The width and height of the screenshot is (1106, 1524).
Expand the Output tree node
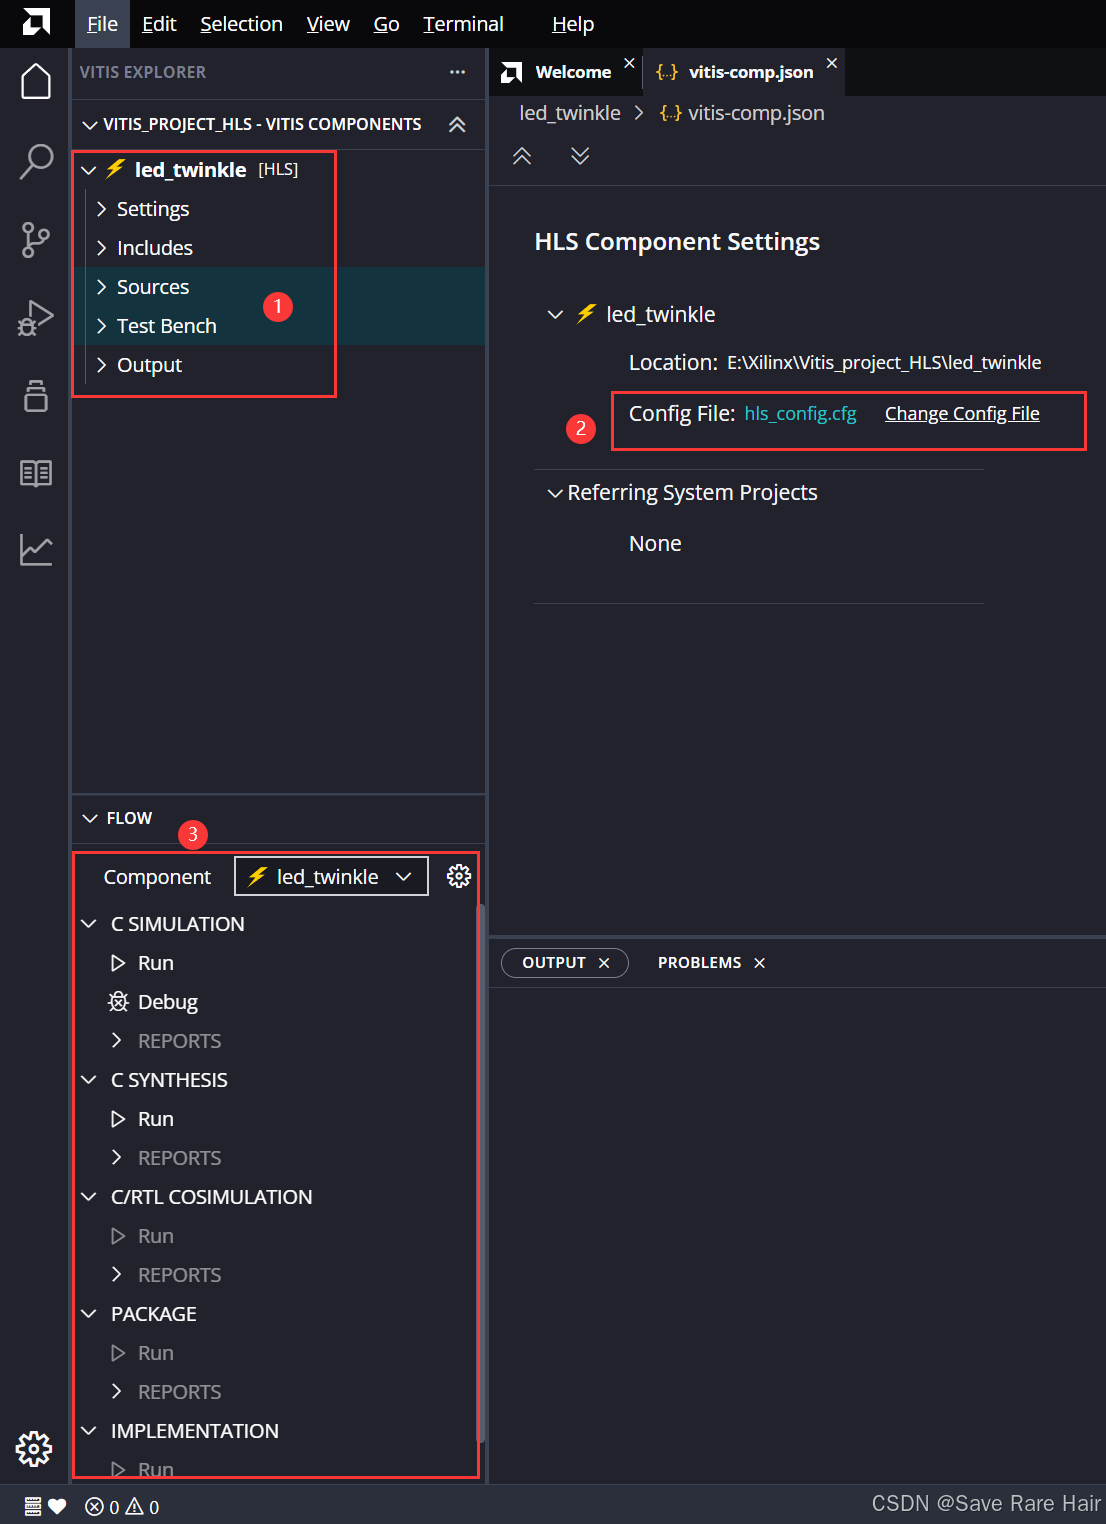click(x=101, y=365)
